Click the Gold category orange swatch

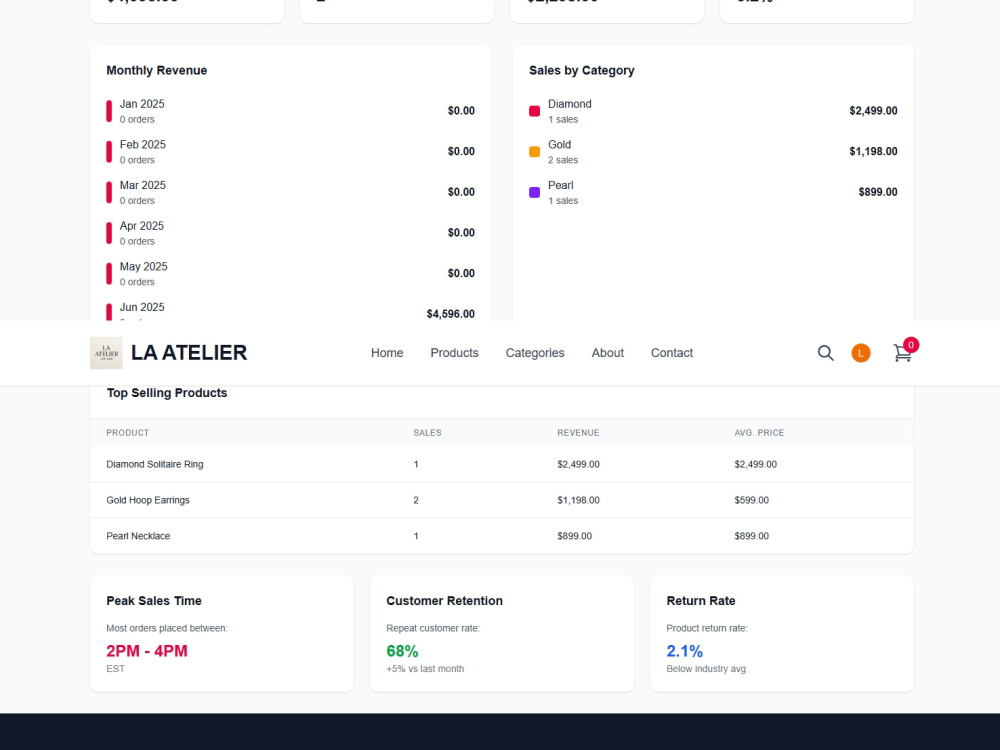(534, 152)
